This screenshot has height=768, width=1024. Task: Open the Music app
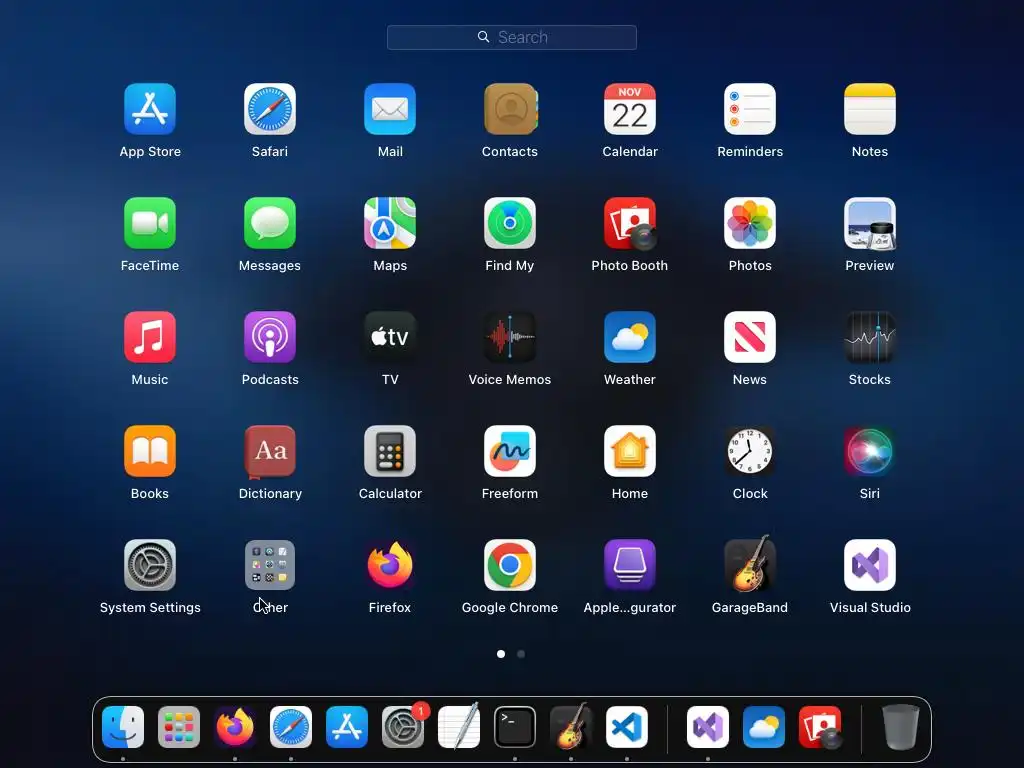(x=150, y=337)
